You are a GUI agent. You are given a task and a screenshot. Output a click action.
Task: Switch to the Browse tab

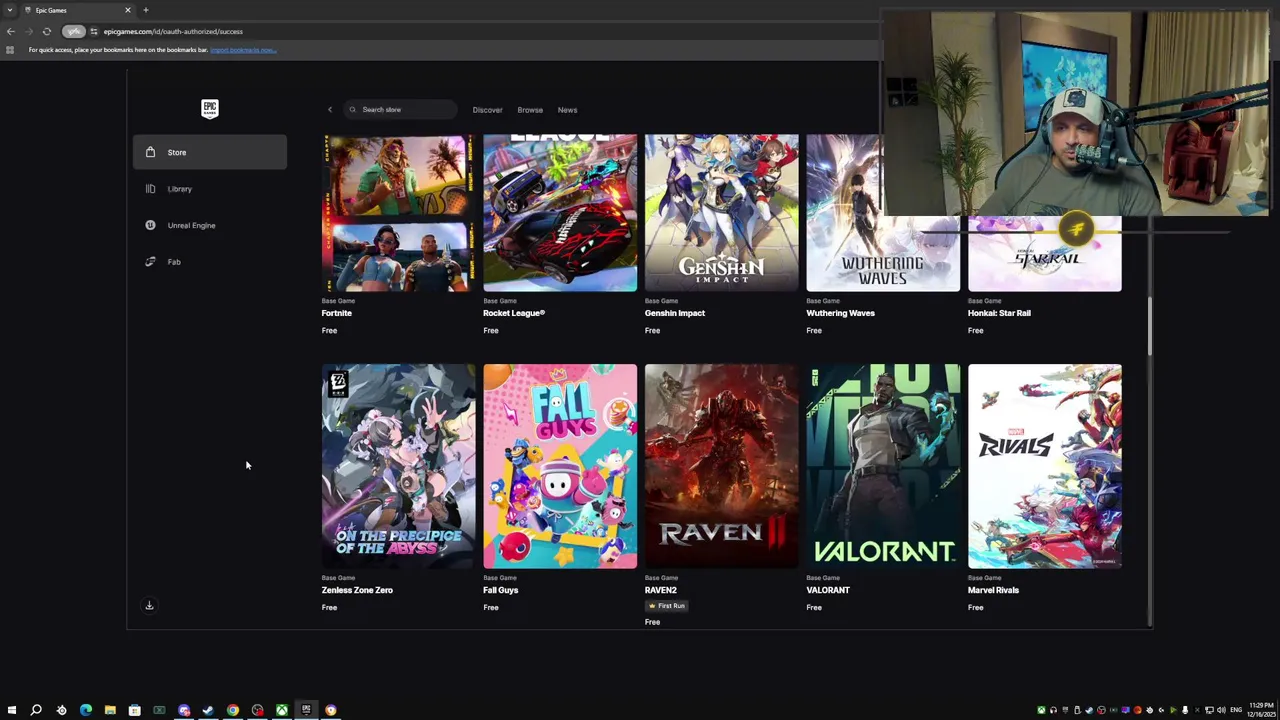[x=530, y=110]
